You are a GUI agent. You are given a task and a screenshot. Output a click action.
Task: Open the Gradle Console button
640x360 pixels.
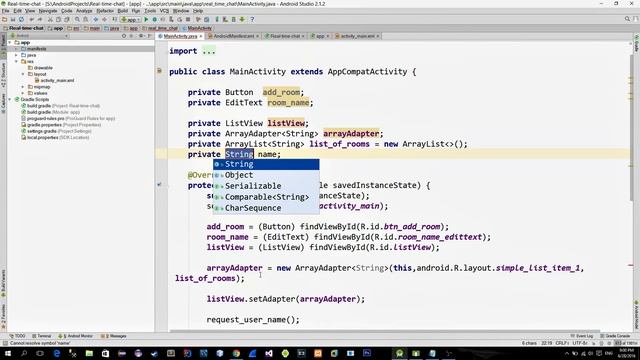pos(616,336)
